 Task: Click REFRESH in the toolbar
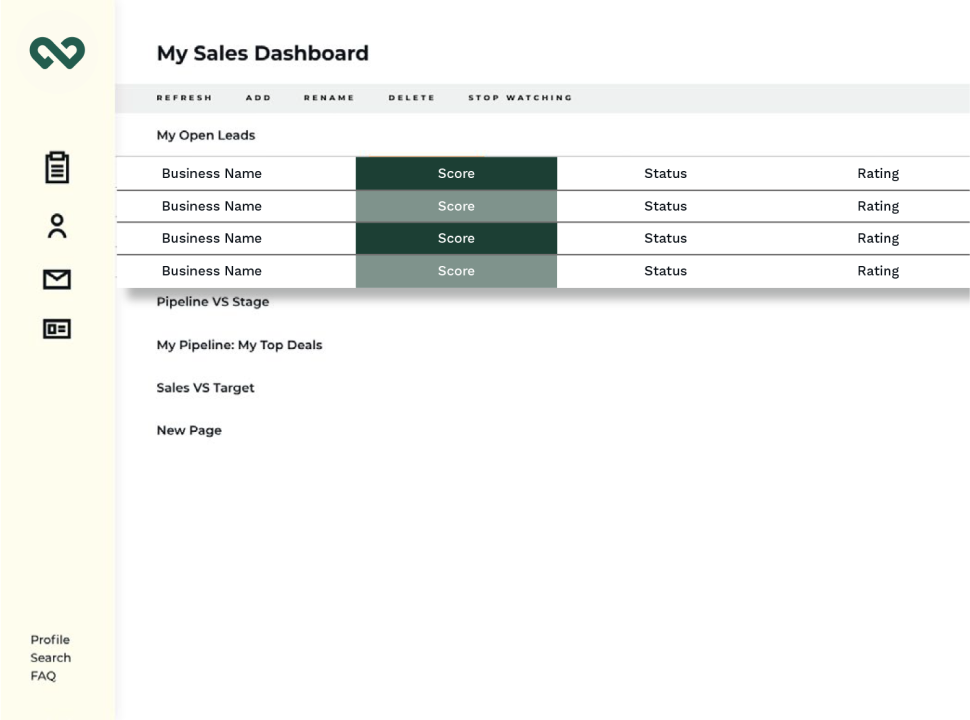184,98
